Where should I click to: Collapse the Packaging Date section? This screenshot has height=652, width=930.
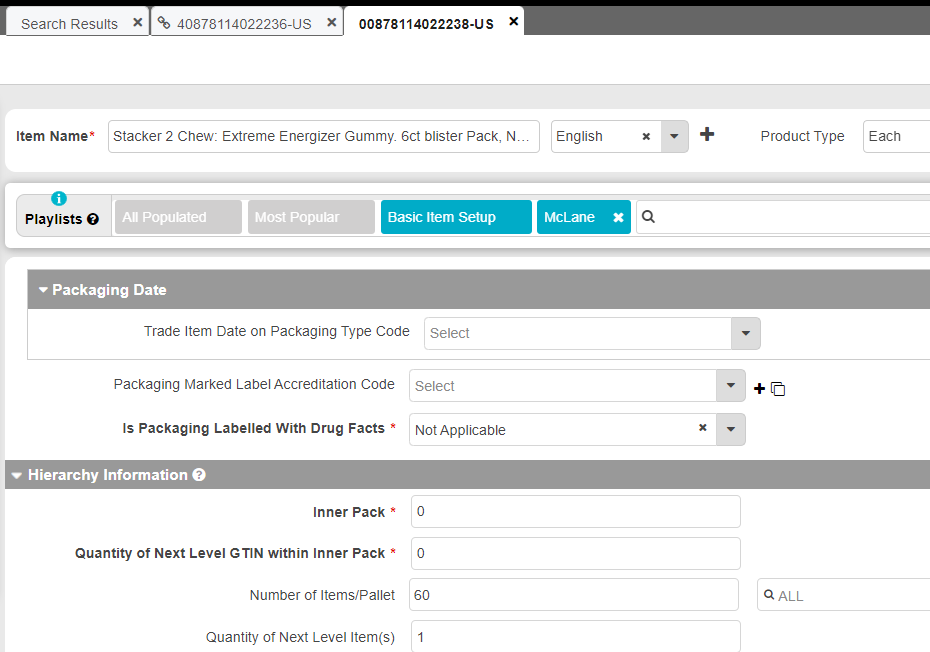(x=43, y=290)
